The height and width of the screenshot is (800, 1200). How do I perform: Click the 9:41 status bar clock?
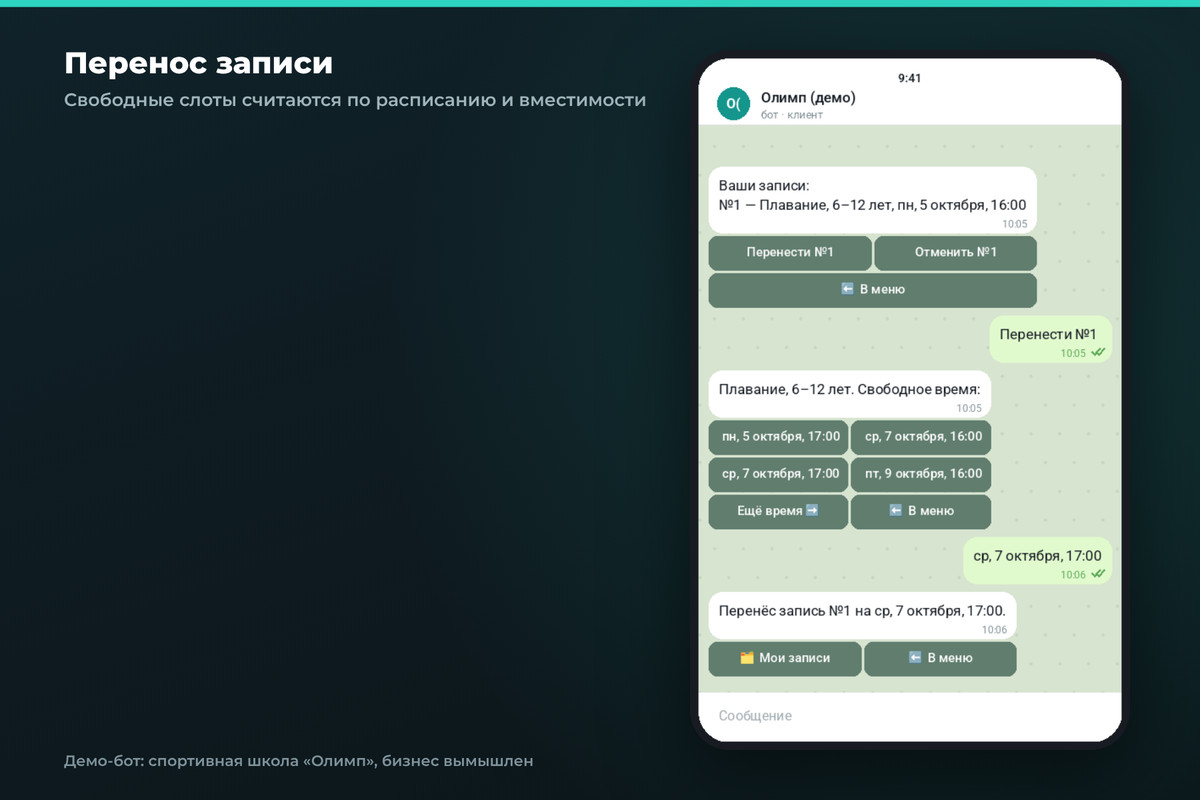910,78
